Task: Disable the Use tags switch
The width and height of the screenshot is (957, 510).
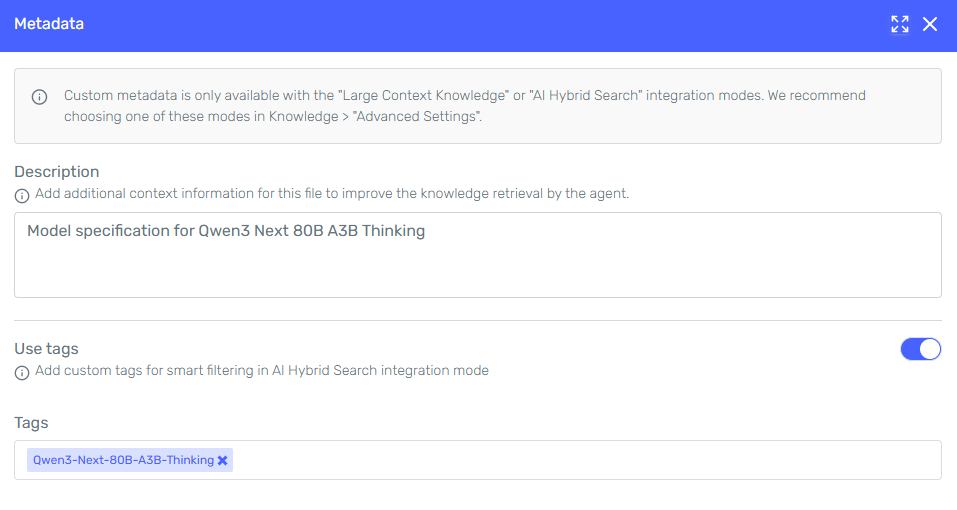Action: (920, 349)
